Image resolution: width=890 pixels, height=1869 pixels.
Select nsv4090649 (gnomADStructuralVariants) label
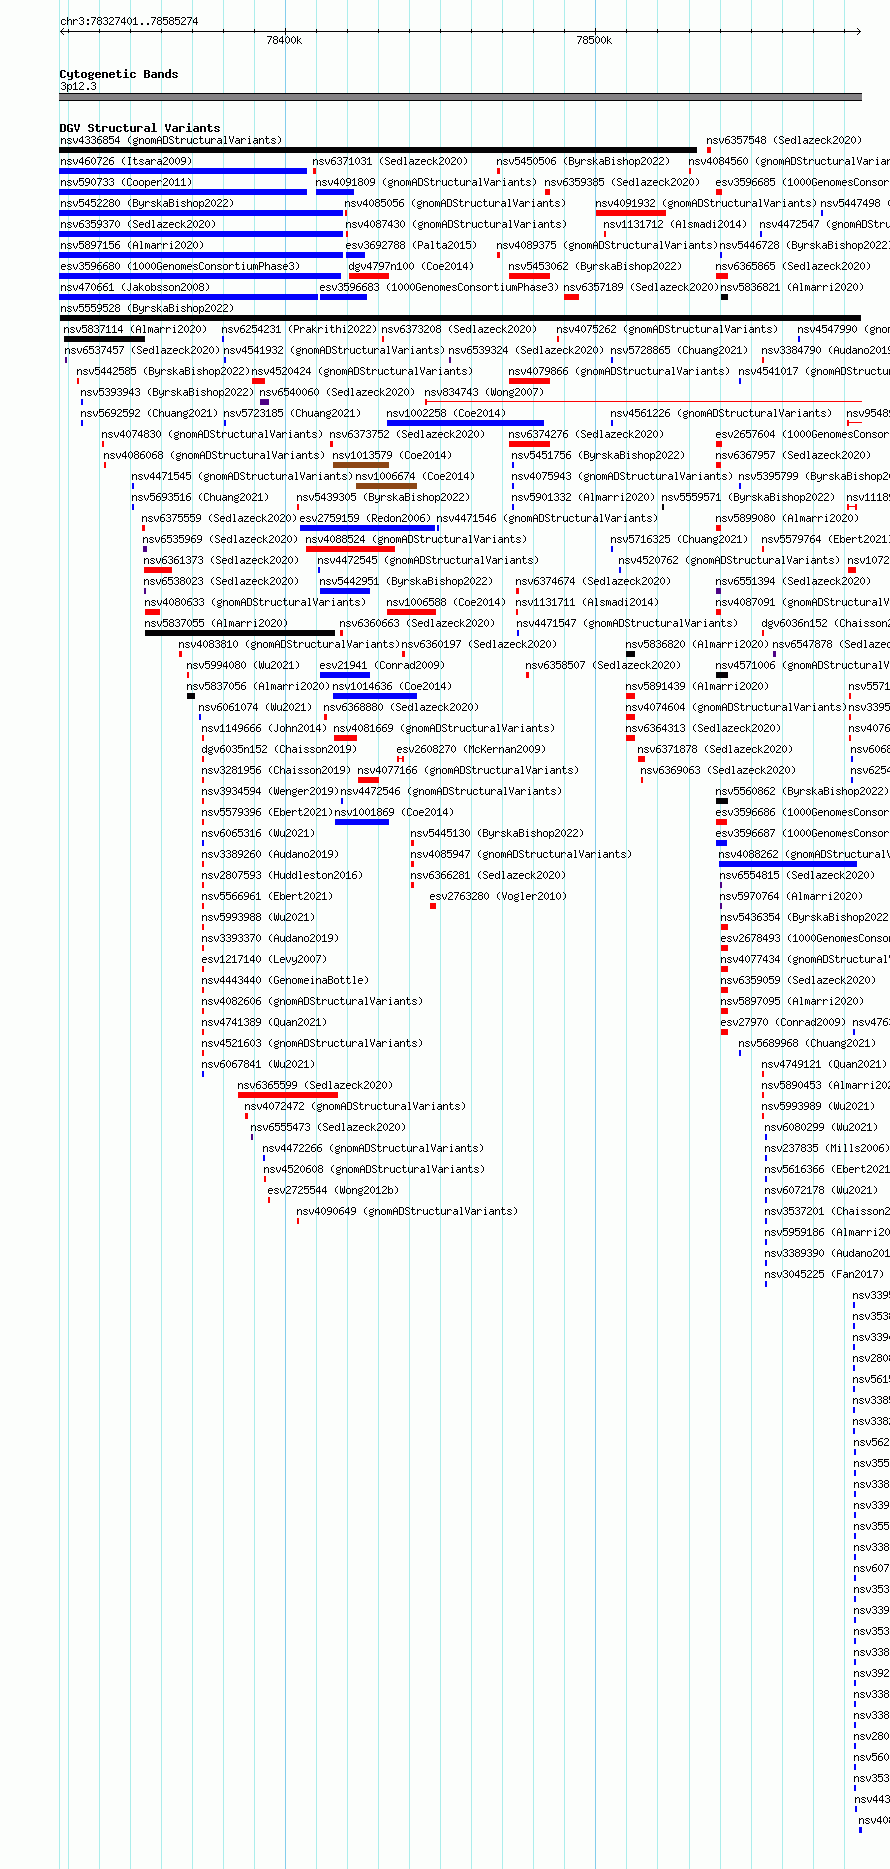pos(407,1211)
